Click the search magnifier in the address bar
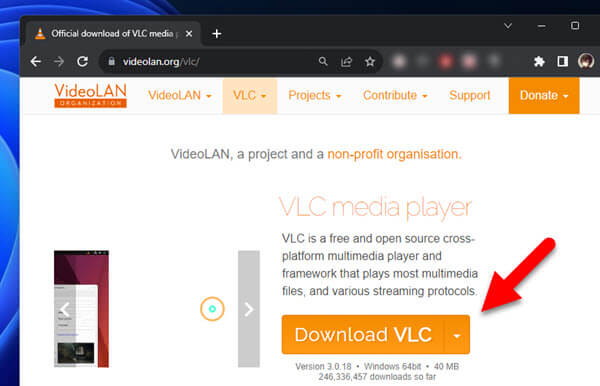This screenshot has width=600, height=386. pyautogui.click(x=323, y=61)
